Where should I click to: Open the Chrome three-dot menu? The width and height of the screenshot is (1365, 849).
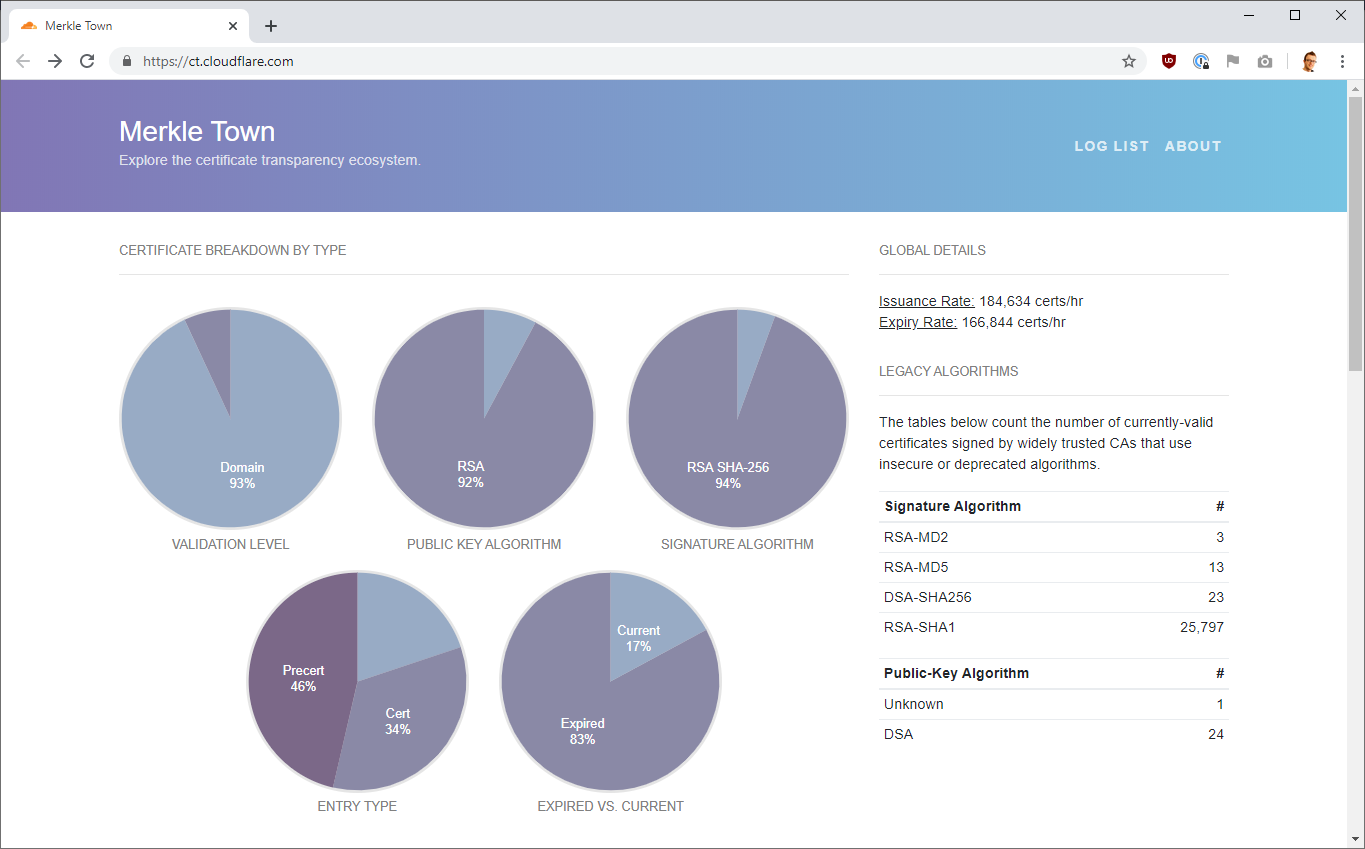[1342, 61]
